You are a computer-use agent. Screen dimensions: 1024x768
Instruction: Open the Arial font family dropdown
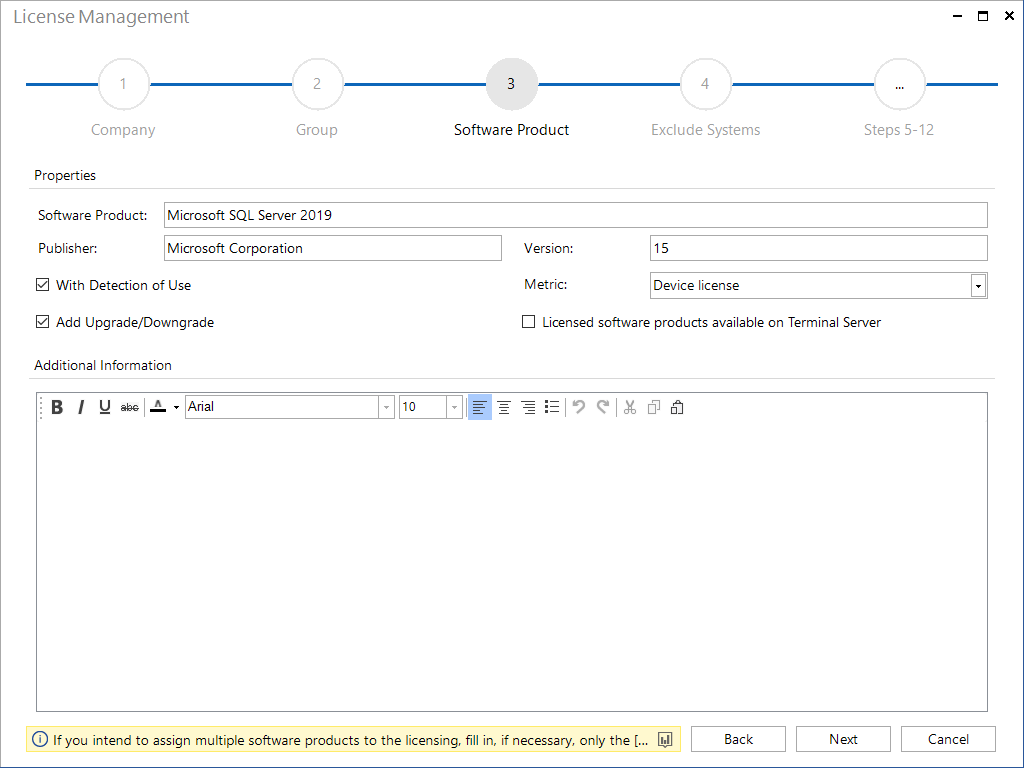386,408
